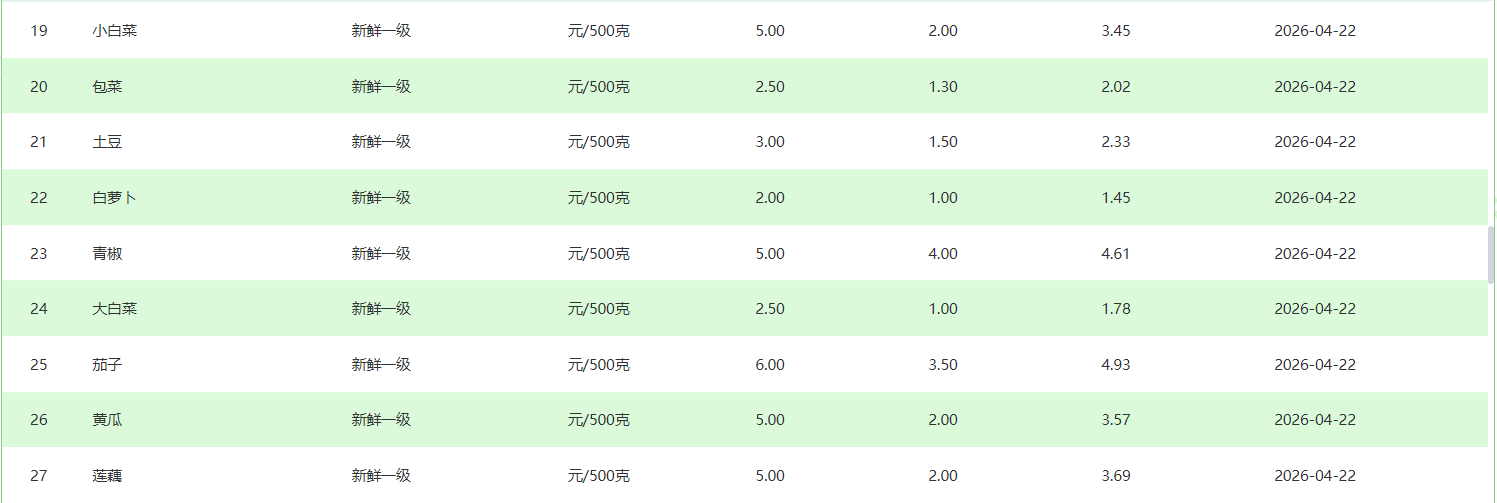Select the 青椒 product name
Image resolution: width=1497 pixels, height=503 pixels.
pyautogui.click(x=107, y=254)
